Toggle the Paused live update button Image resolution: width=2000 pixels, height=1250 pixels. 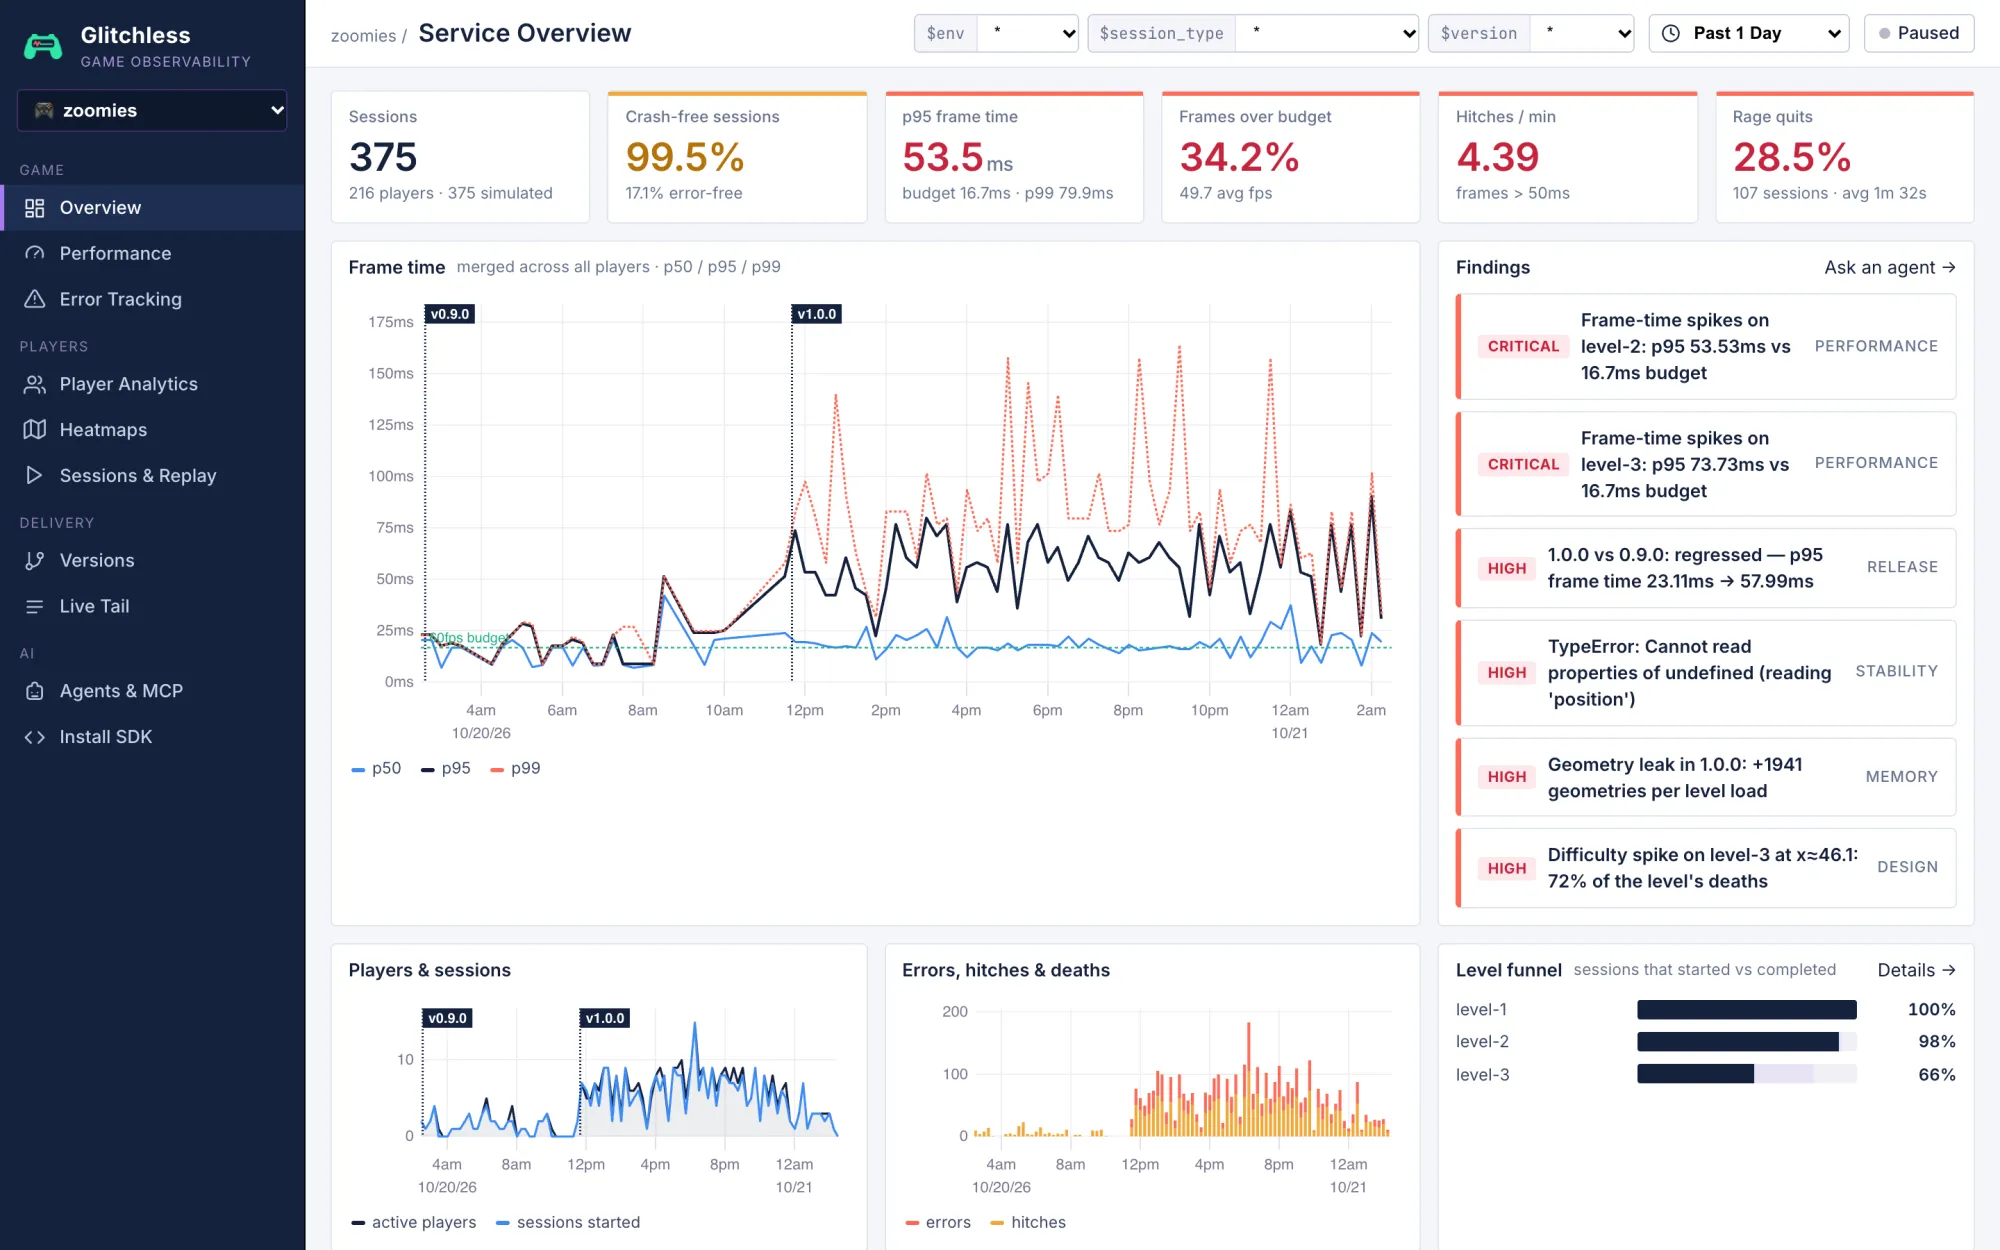1919,33
